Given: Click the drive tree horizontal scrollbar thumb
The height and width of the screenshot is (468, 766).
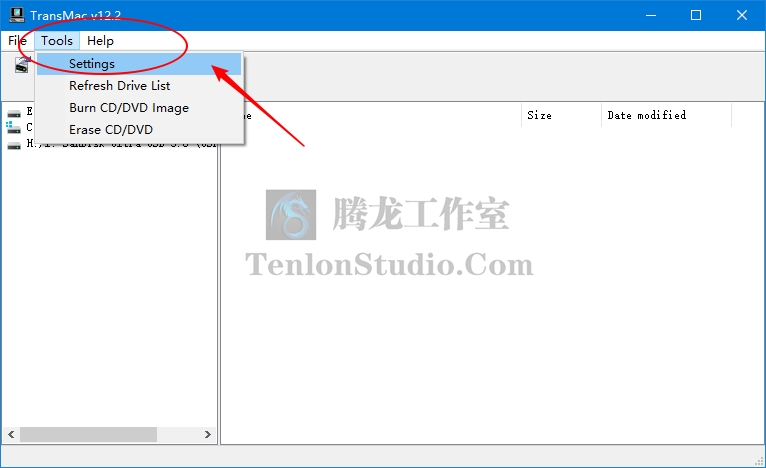Looking at the screenshot, I should [x=88, y=434].
